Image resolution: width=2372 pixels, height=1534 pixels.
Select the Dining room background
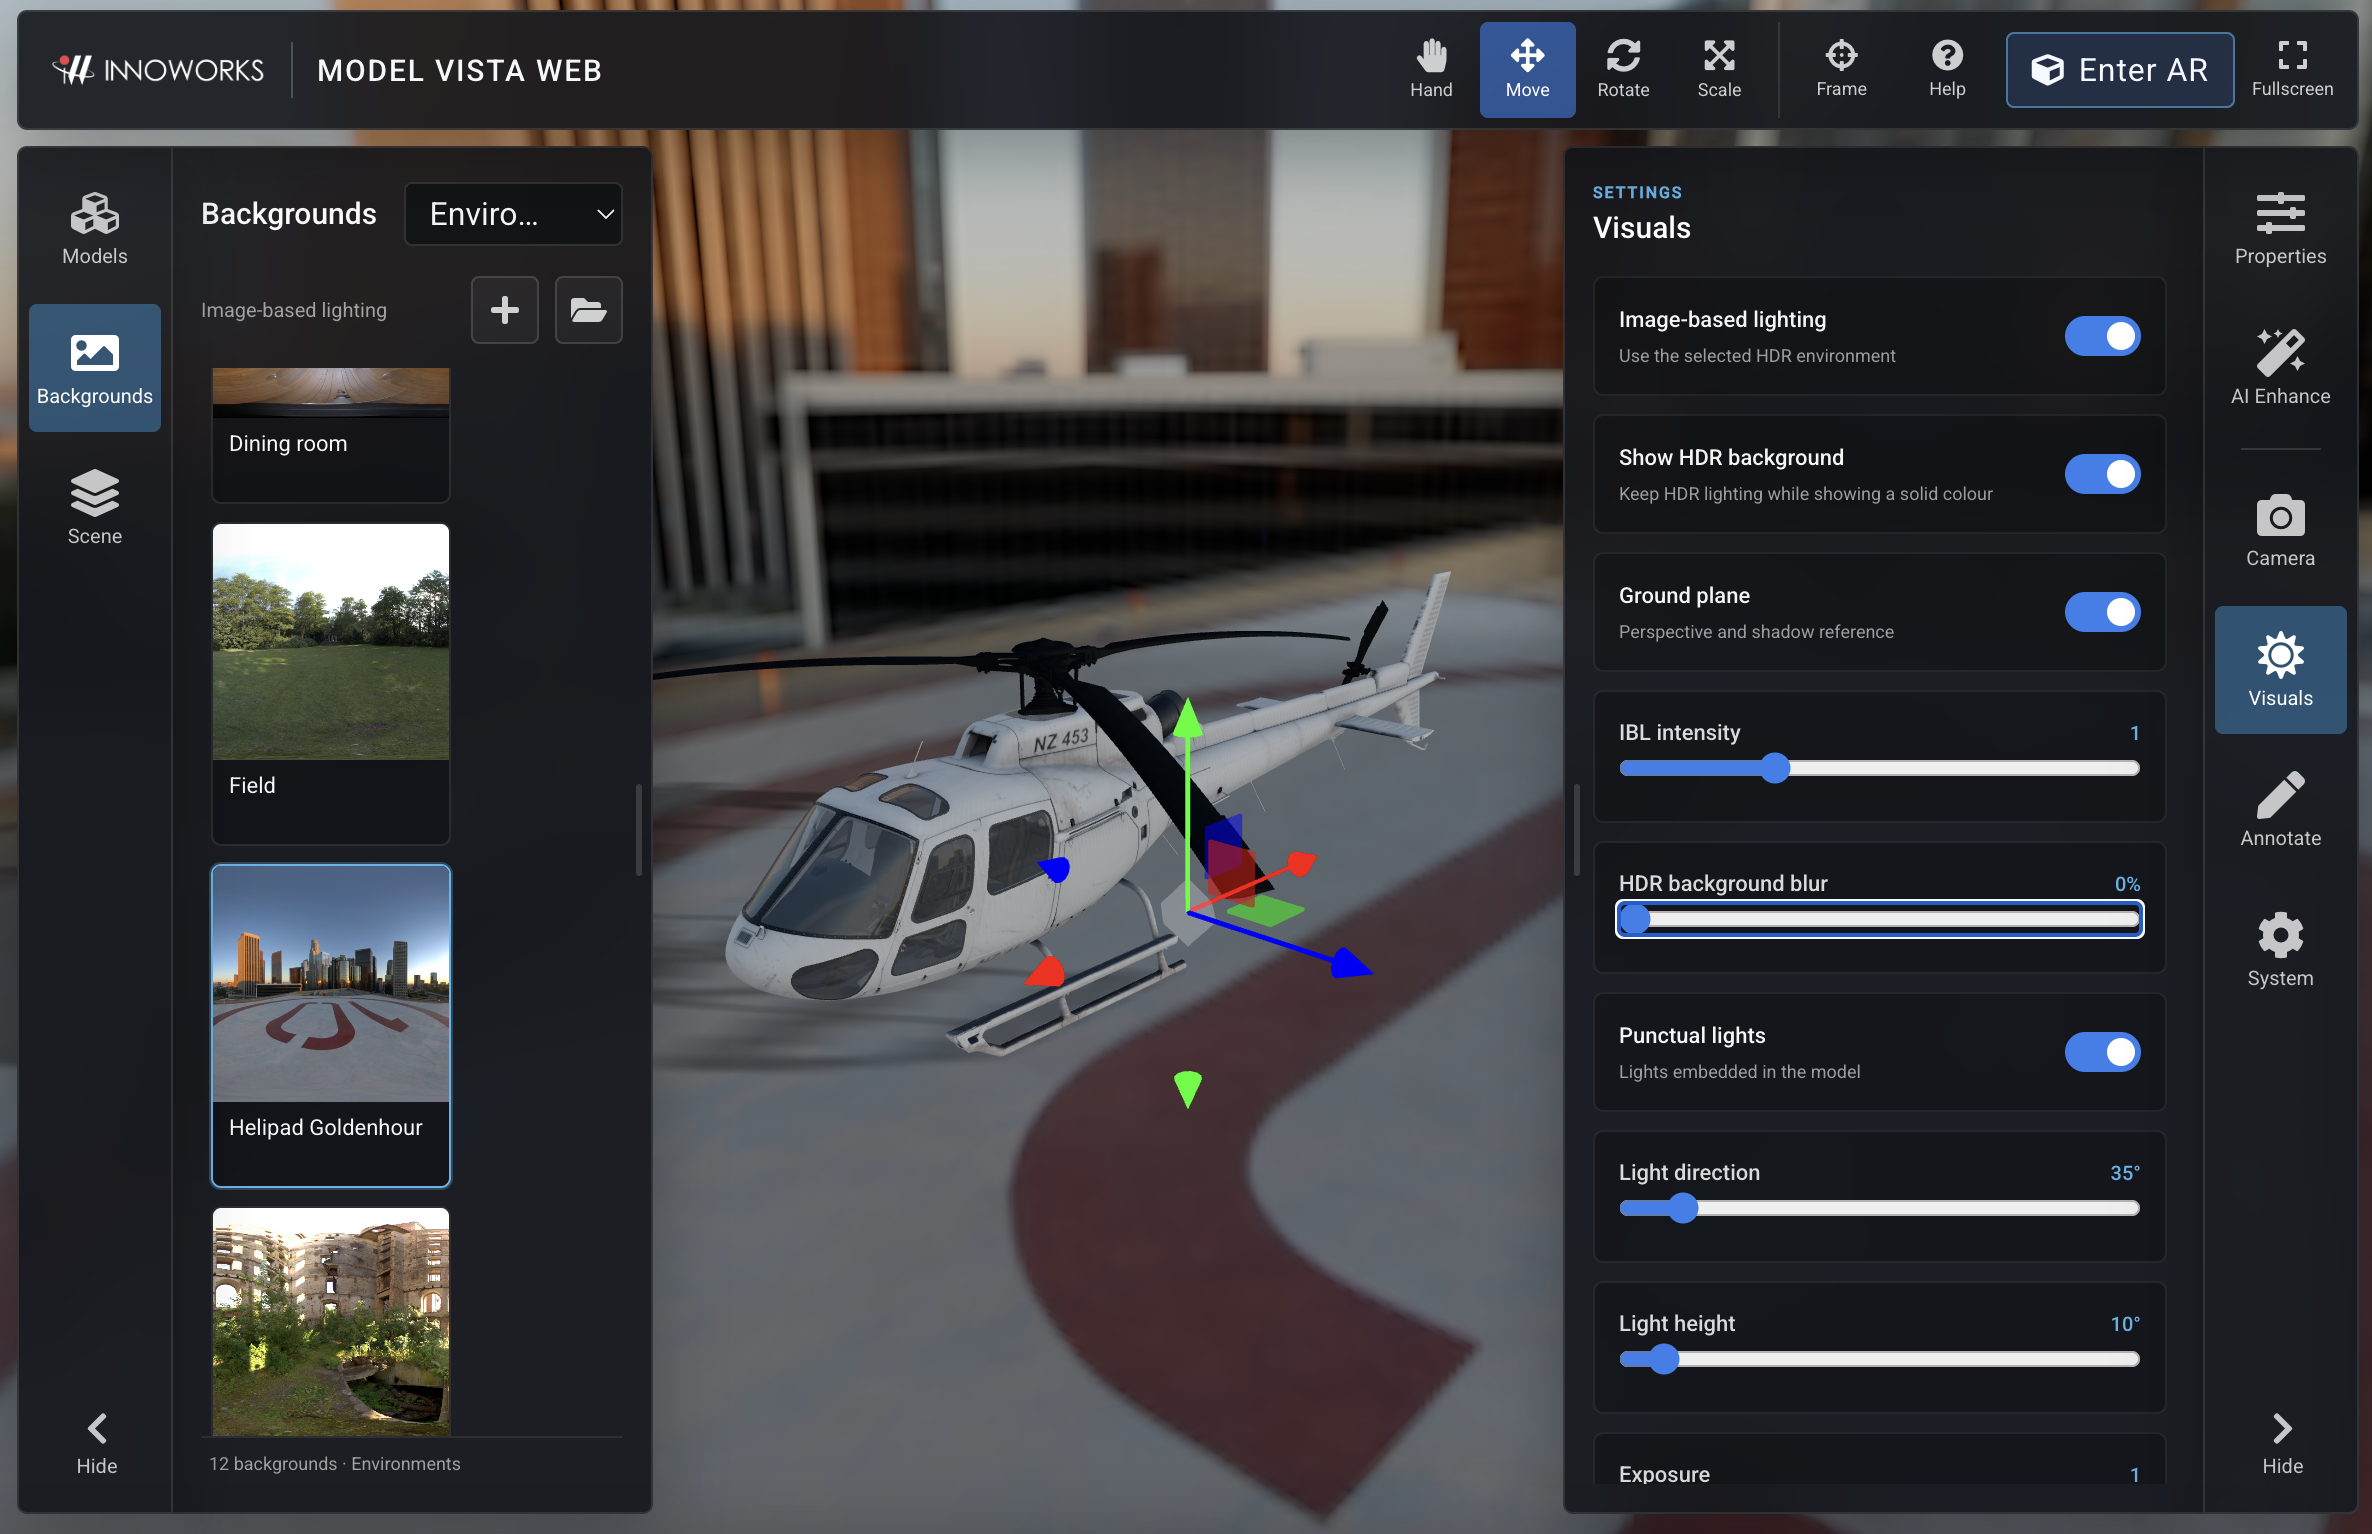tap(331, 434)
